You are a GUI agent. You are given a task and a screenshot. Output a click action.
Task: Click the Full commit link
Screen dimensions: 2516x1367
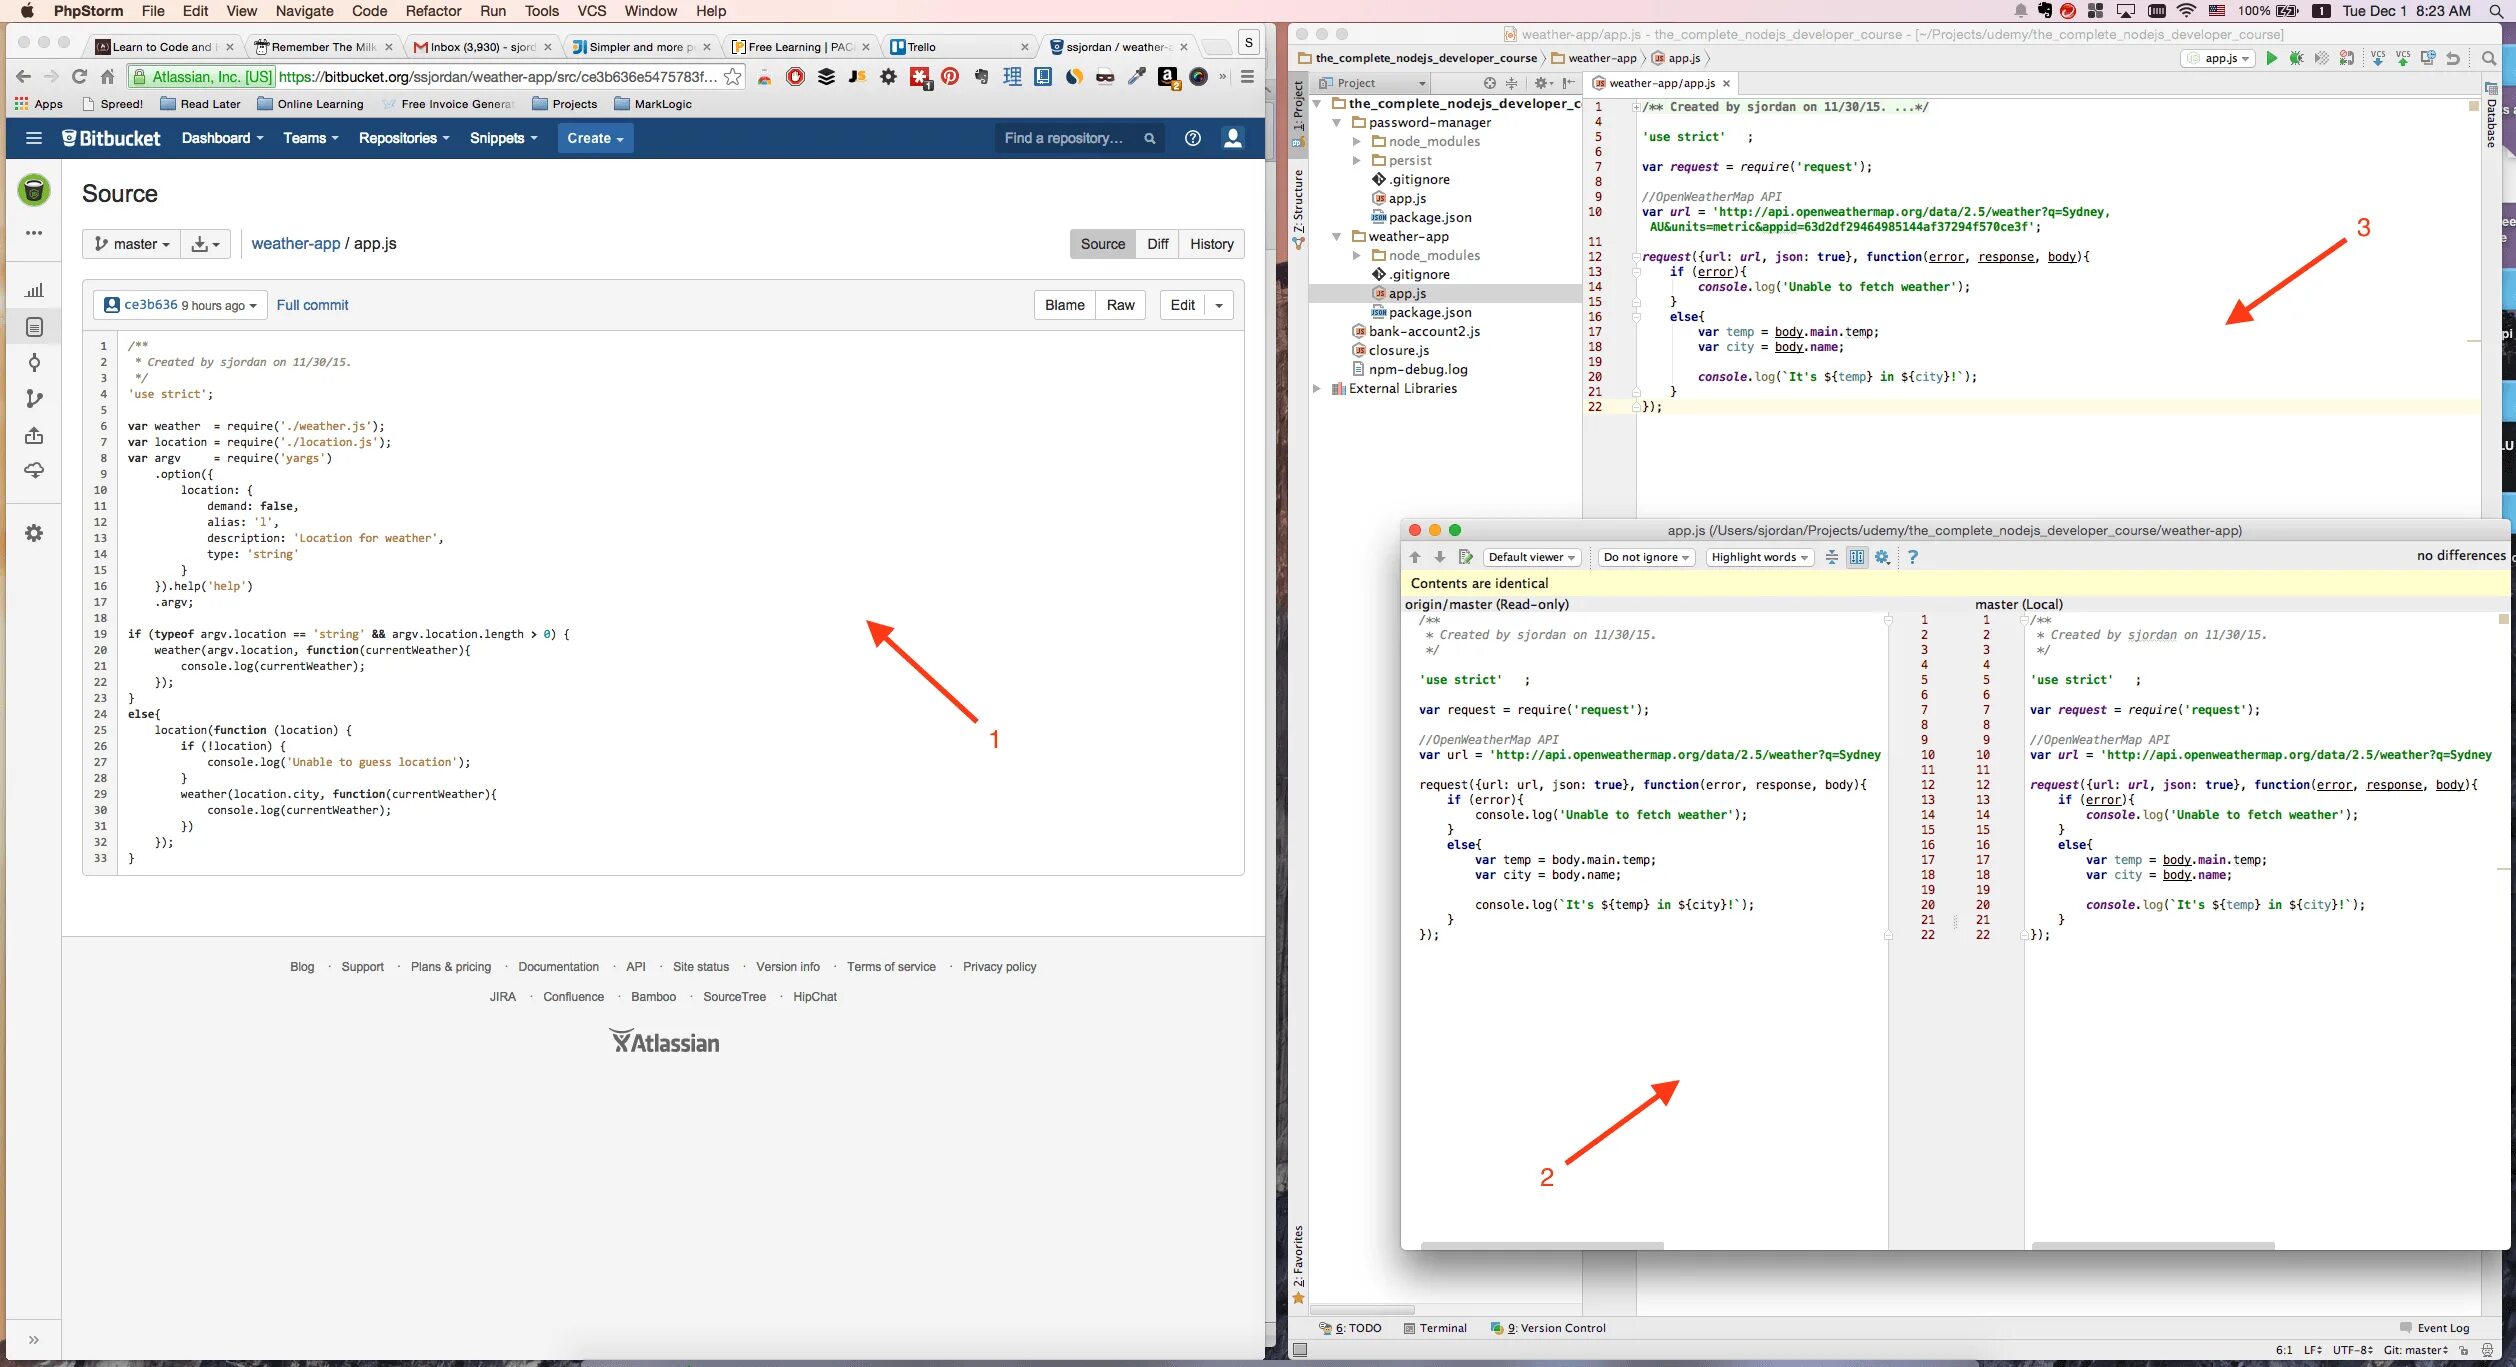pos(312,306)
